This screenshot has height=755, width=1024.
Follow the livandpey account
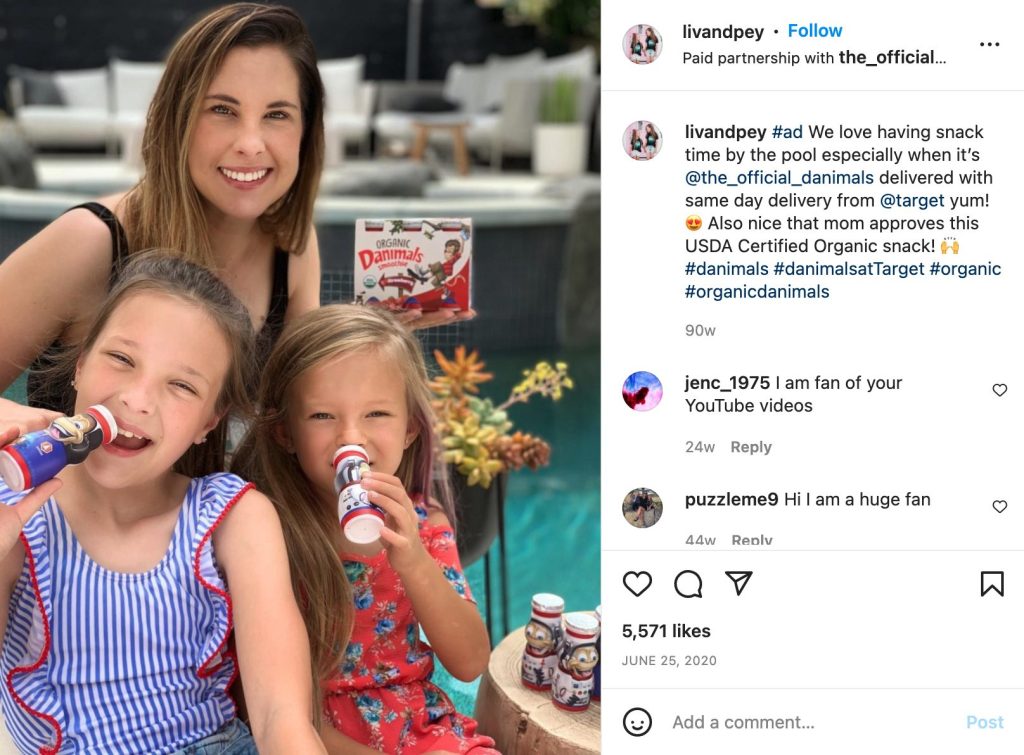tap(814, 31)
